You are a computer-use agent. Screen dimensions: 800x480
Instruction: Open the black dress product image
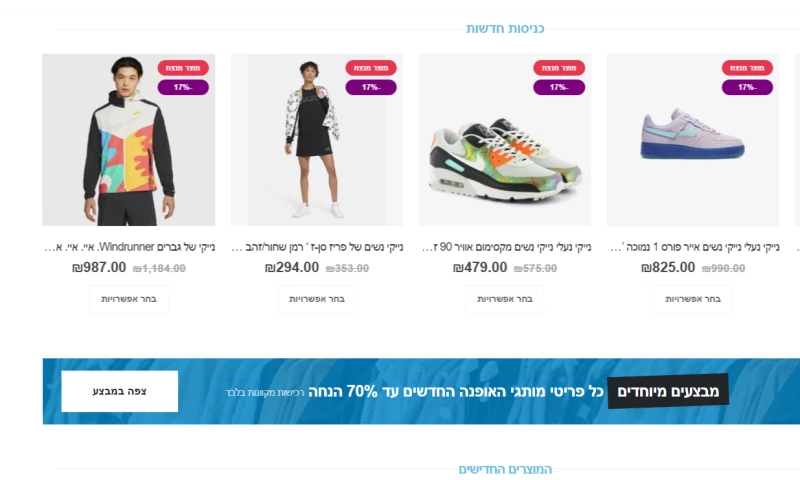pyautogui.click(x=317, y=140)
